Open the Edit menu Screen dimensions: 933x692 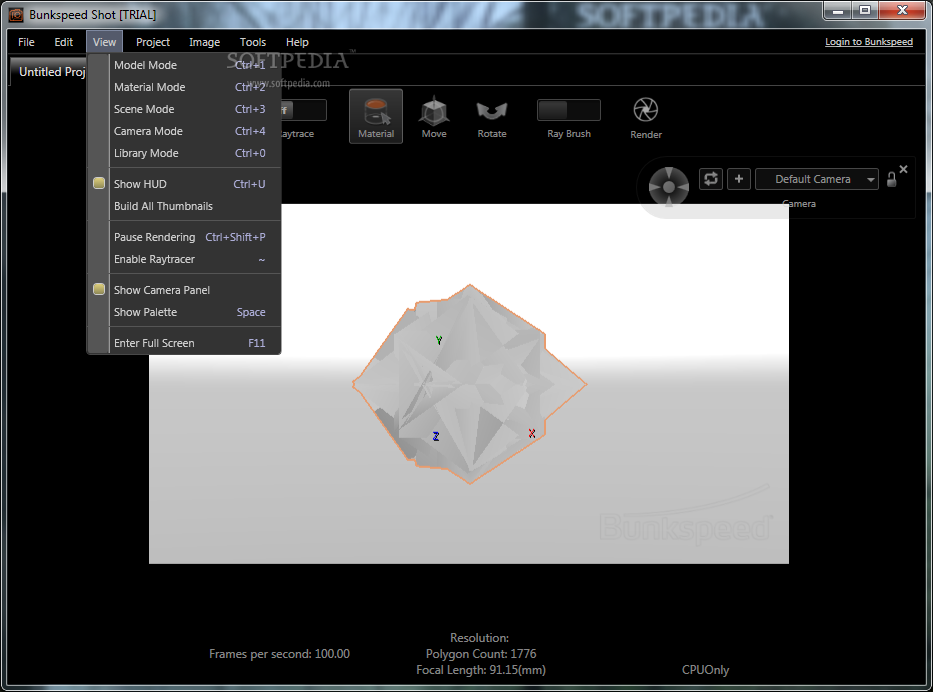pos(64,42)
